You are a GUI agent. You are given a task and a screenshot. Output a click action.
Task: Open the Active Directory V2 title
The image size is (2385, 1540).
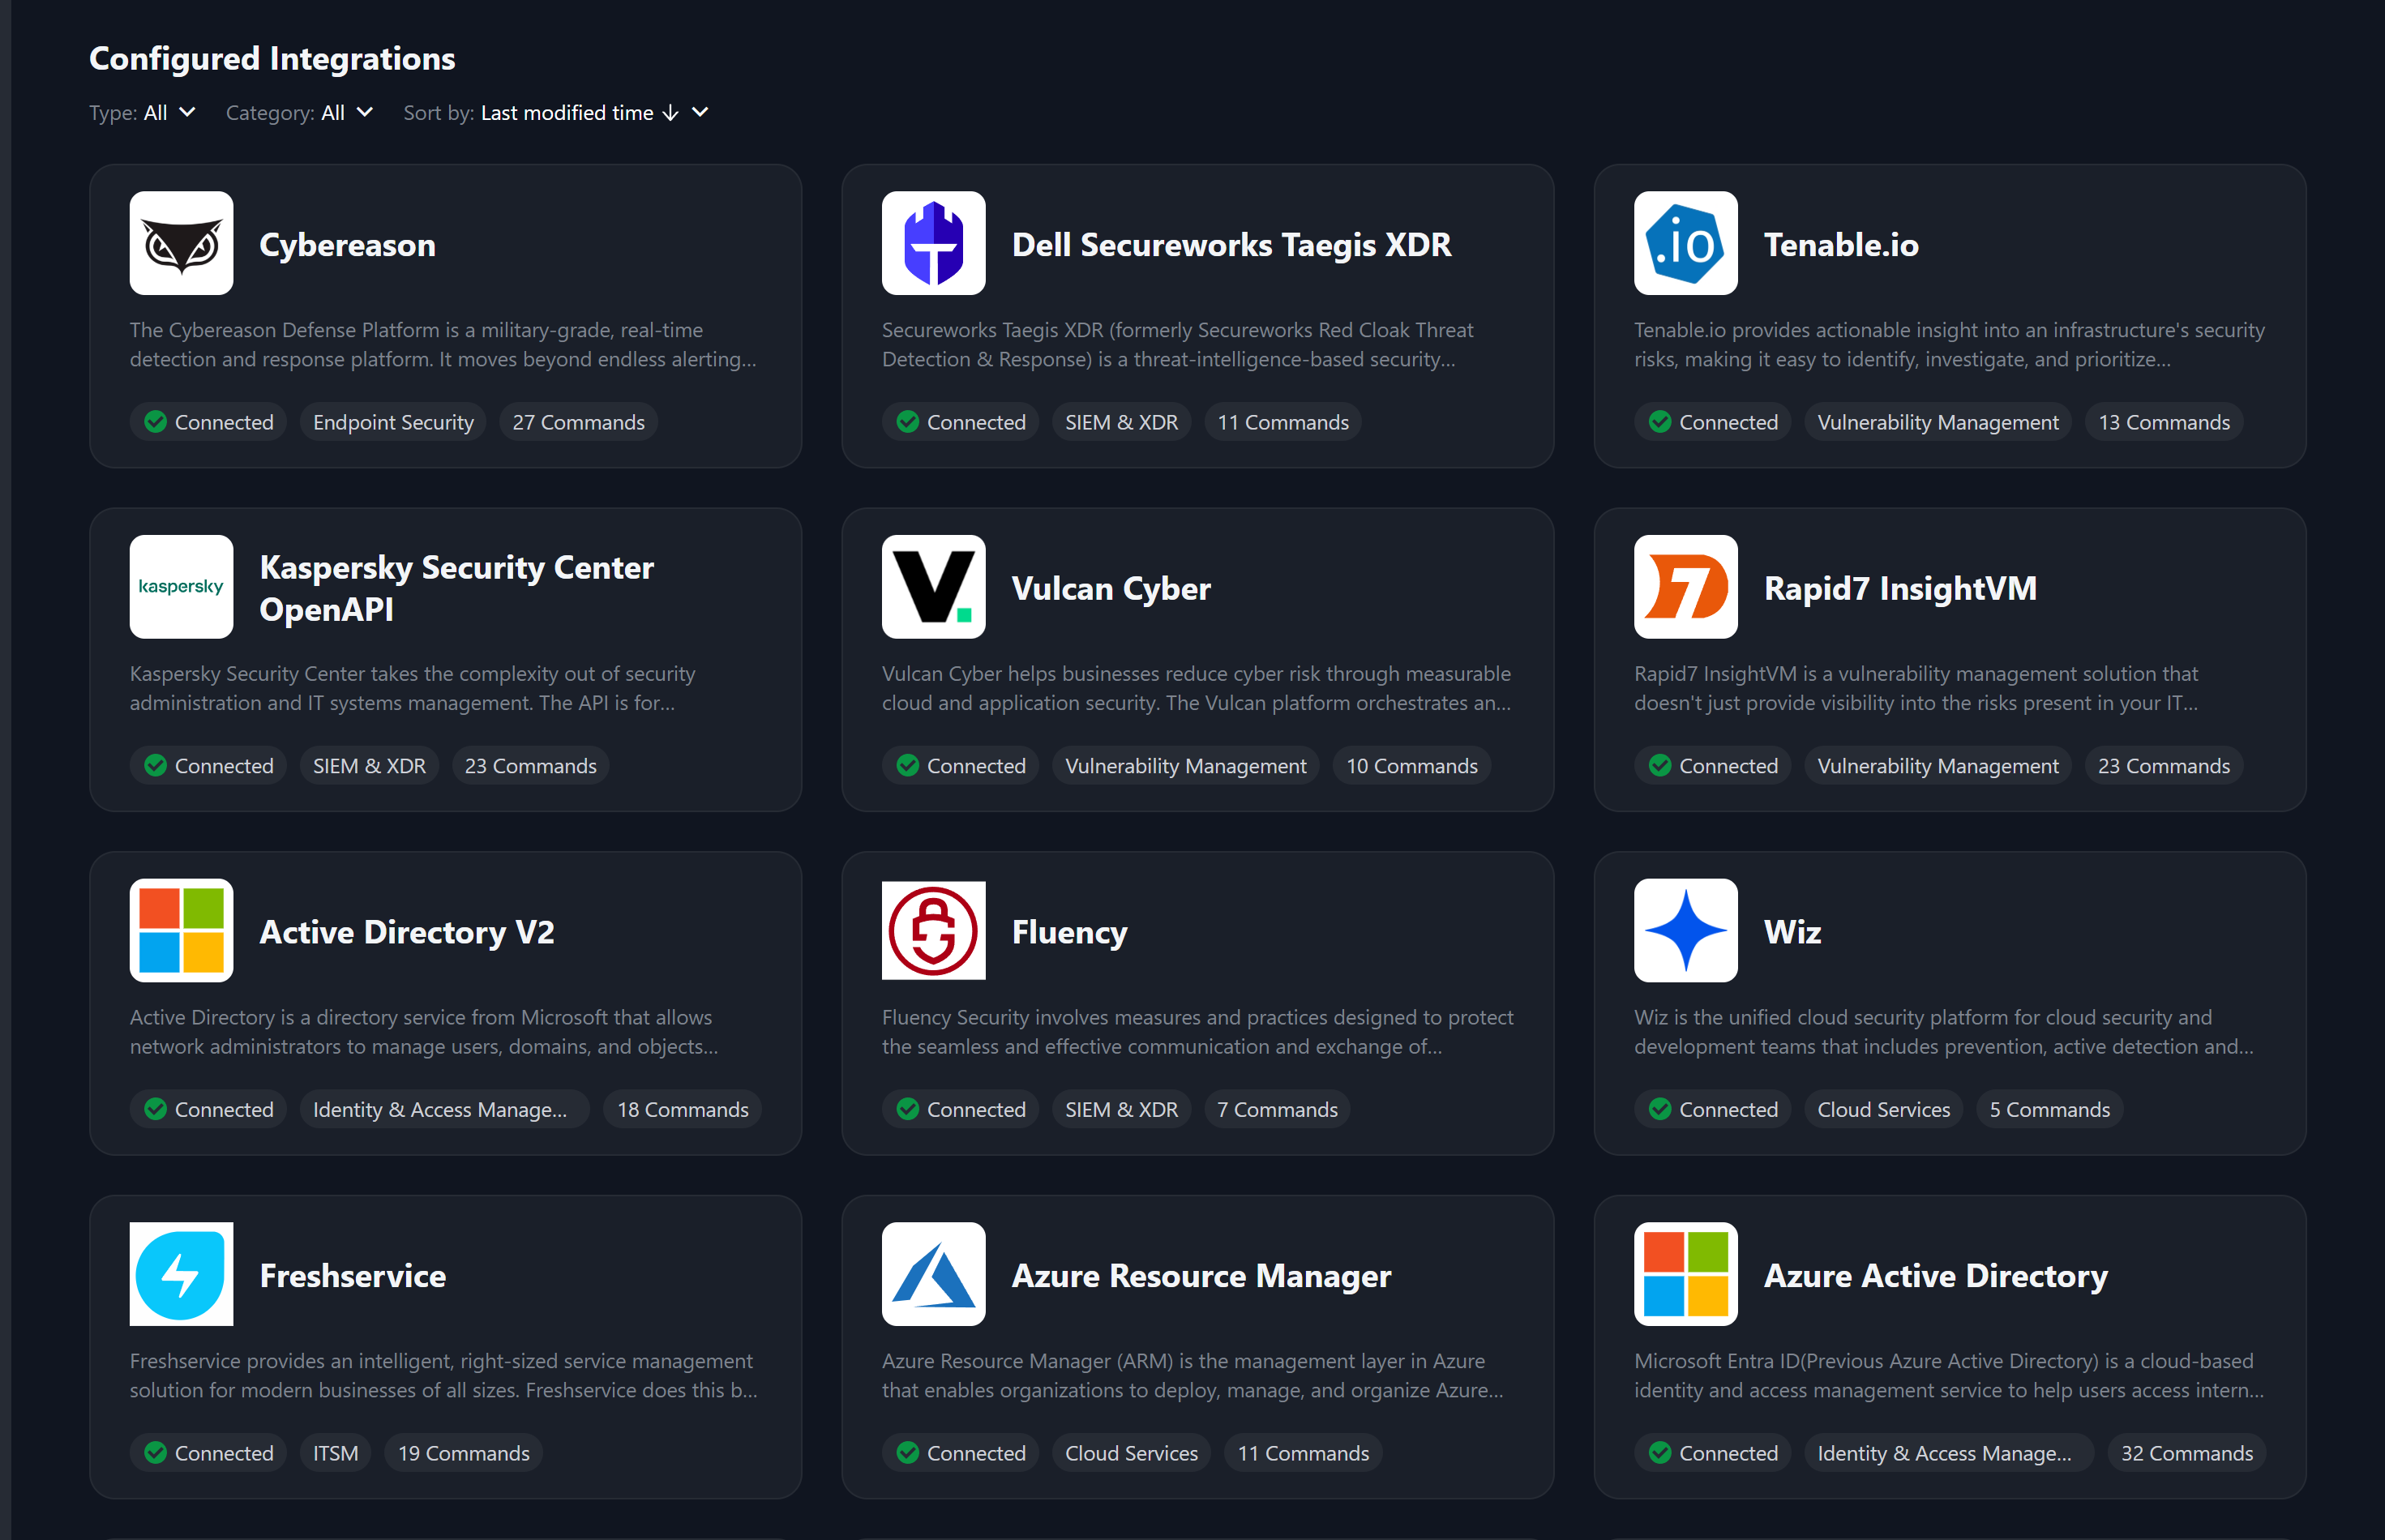(x=406, y=932)
